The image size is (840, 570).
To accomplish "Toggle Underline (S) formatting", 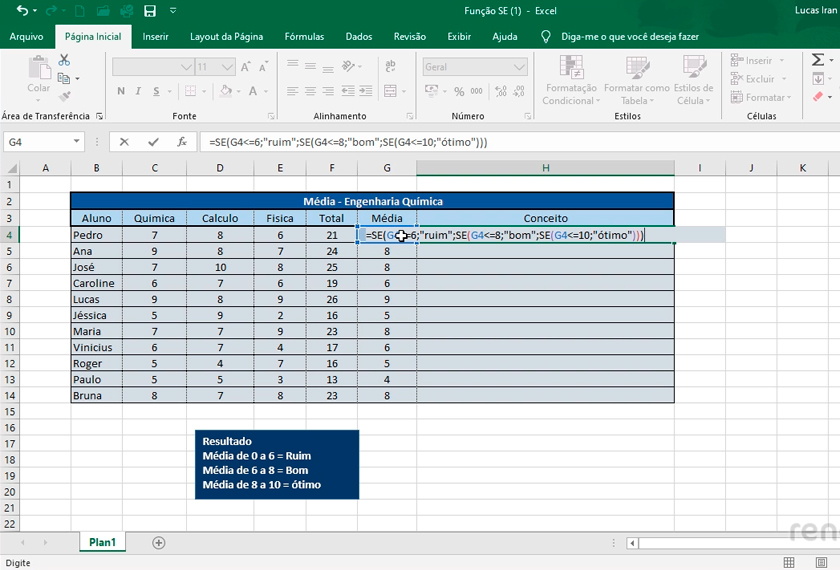I will pyautogui.click(x=157, y=91).
